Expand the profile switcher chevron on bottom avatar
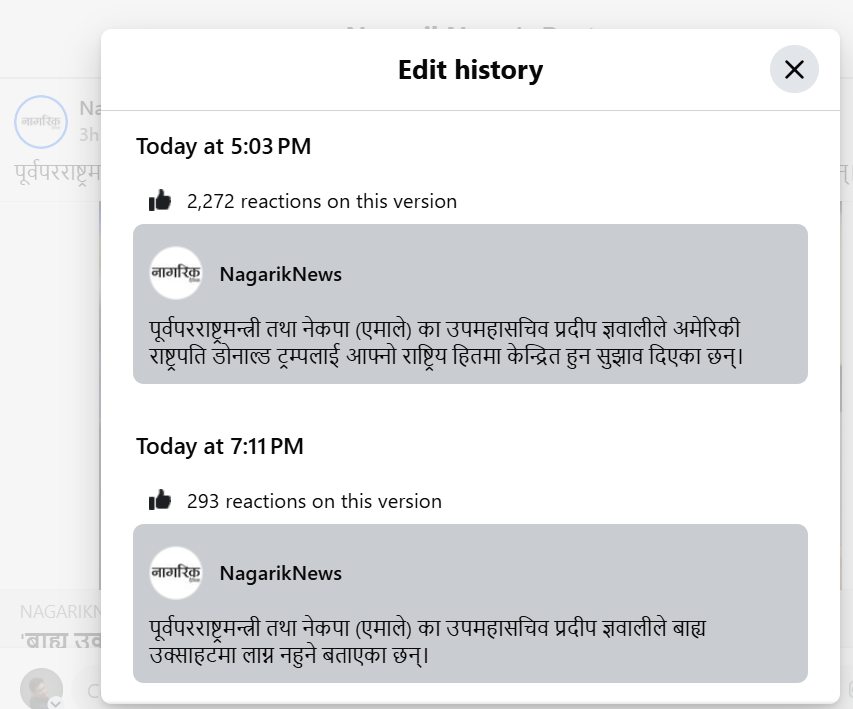The image size is (853, 709). click(55, 702)
